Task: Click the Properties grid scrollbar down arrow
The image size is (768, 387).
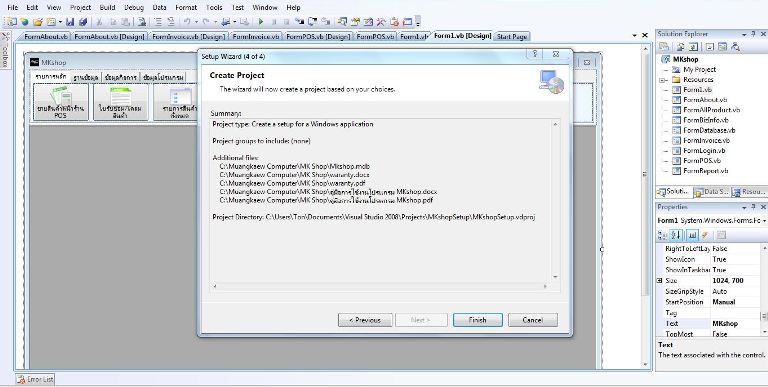Action: tap(764, 332)
